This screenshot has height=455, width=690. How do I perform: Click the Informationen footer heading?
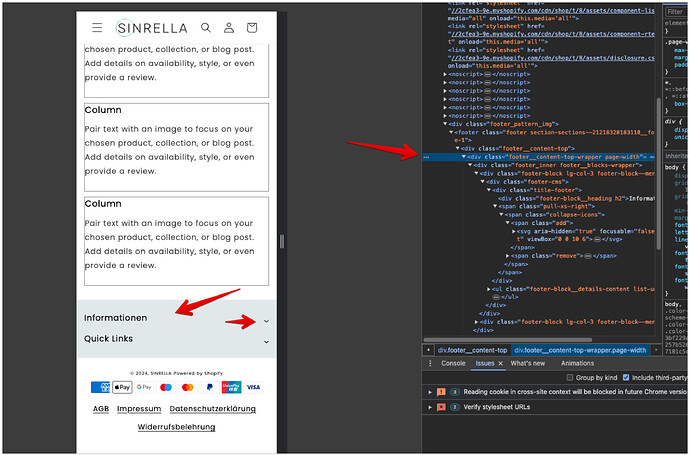[x=115, y=318]
